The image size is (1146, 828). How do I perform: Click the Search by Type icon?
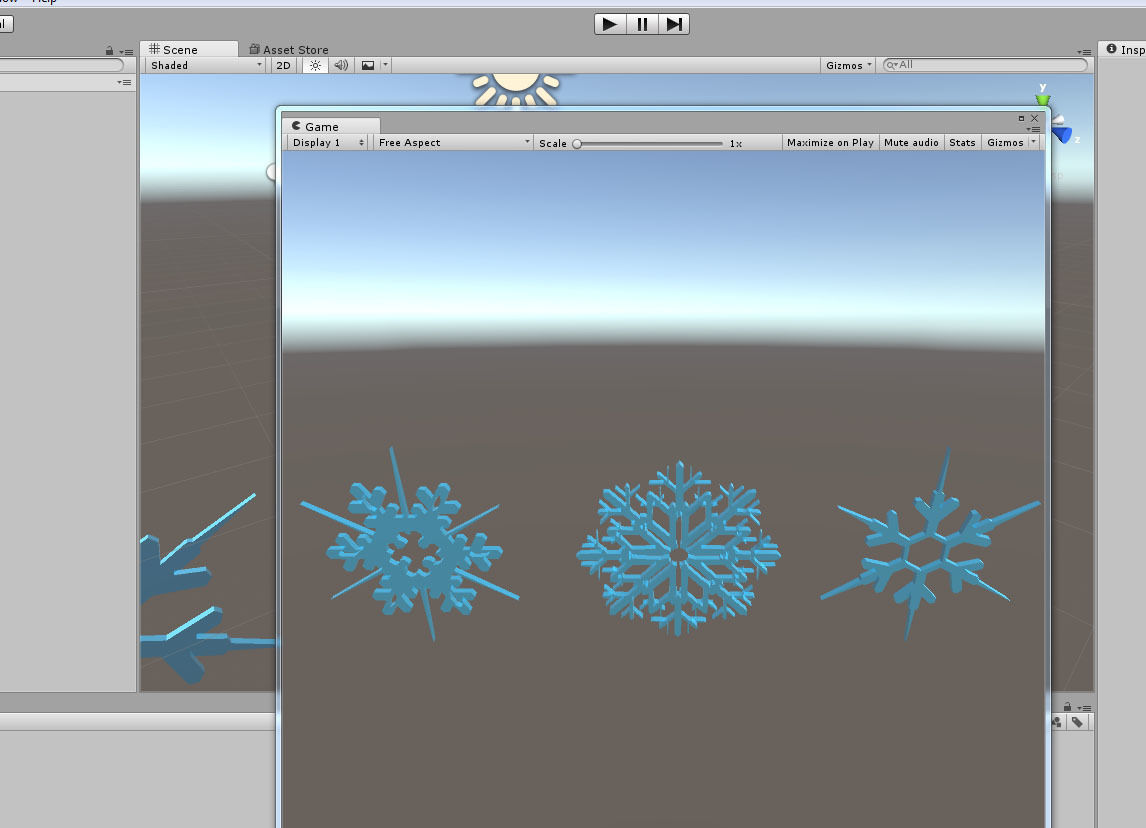pos(1057,722)
